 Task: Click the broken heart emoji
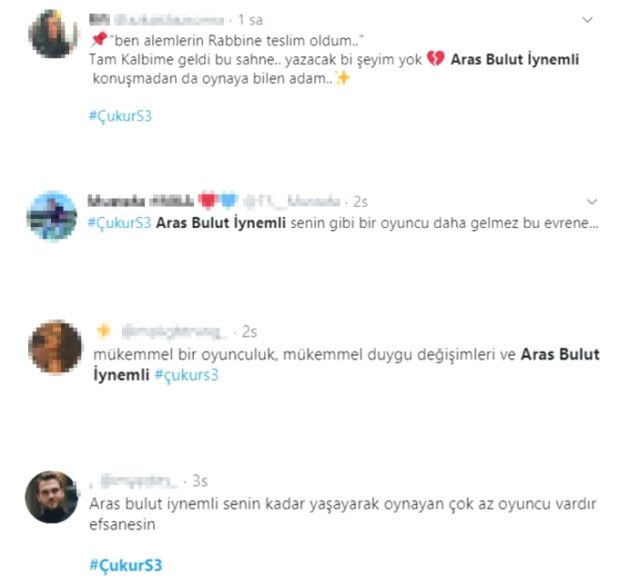point(436,59)
